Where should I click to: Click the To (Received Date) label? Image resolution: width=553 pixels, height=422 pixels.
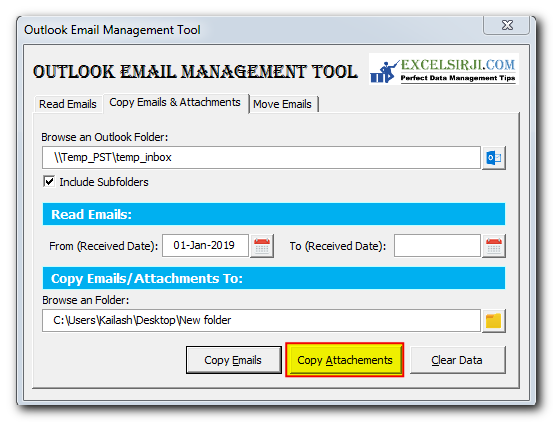(x=338, y=246)
